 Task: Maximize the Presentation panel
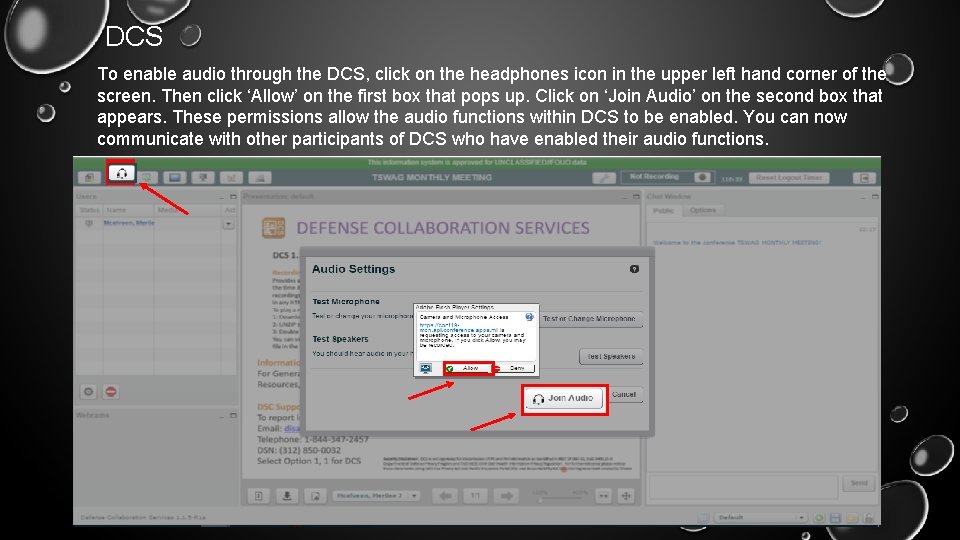(636, 197)
